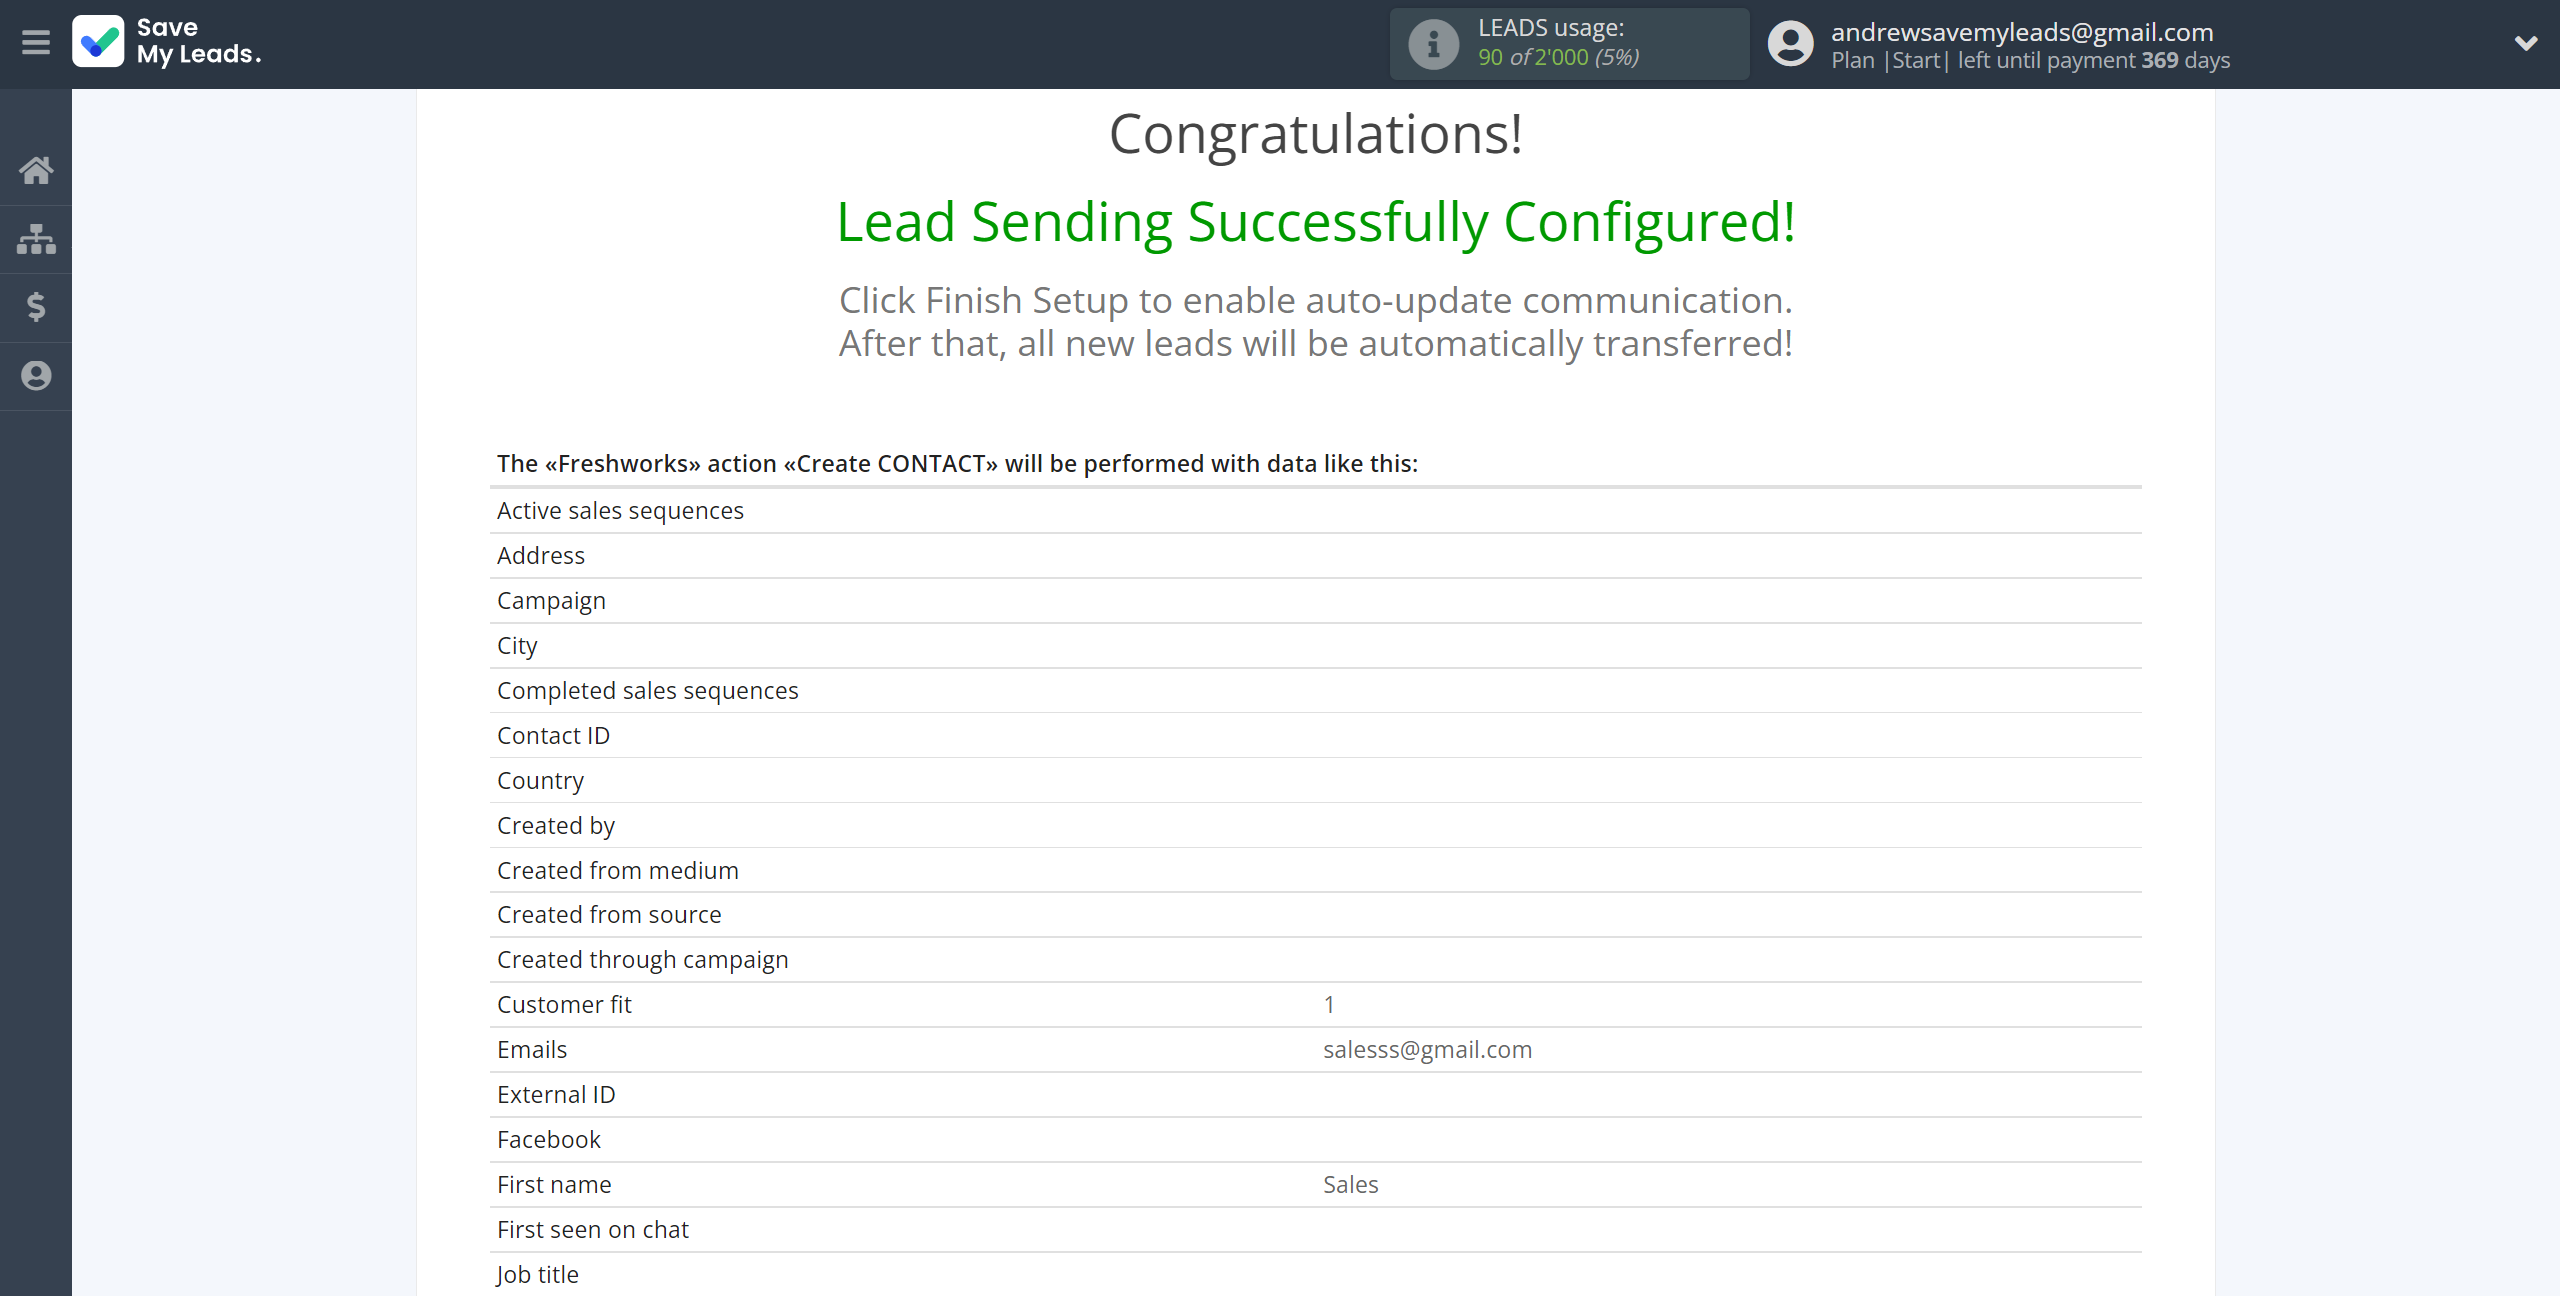
Task: Click the Save My Leads home icon
Action: 36,169
